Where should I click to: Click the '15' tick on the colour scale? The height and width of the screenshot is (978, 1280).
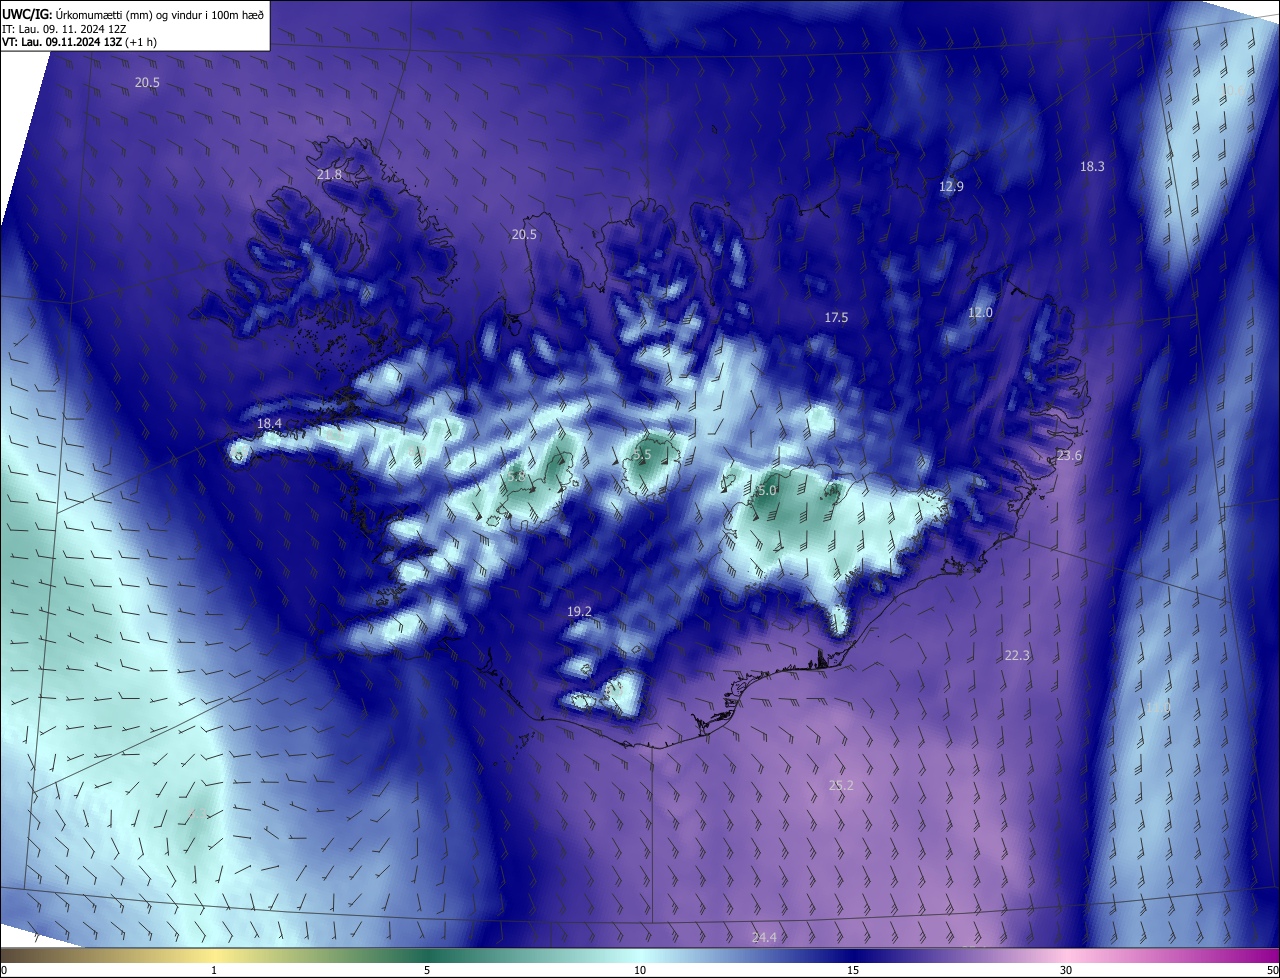tap(853, 971)
